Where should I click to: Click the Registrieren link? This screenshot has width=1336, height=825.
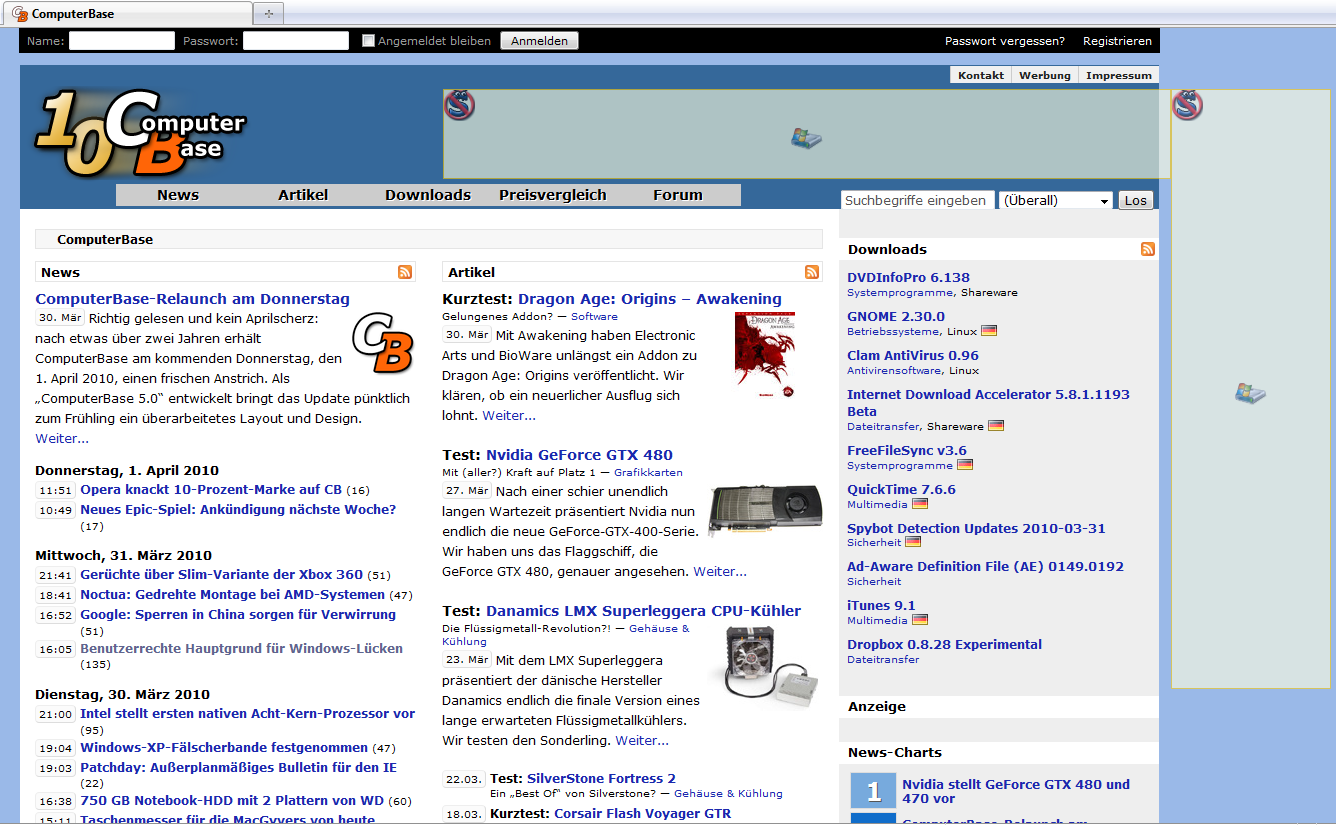[1118, 41]
